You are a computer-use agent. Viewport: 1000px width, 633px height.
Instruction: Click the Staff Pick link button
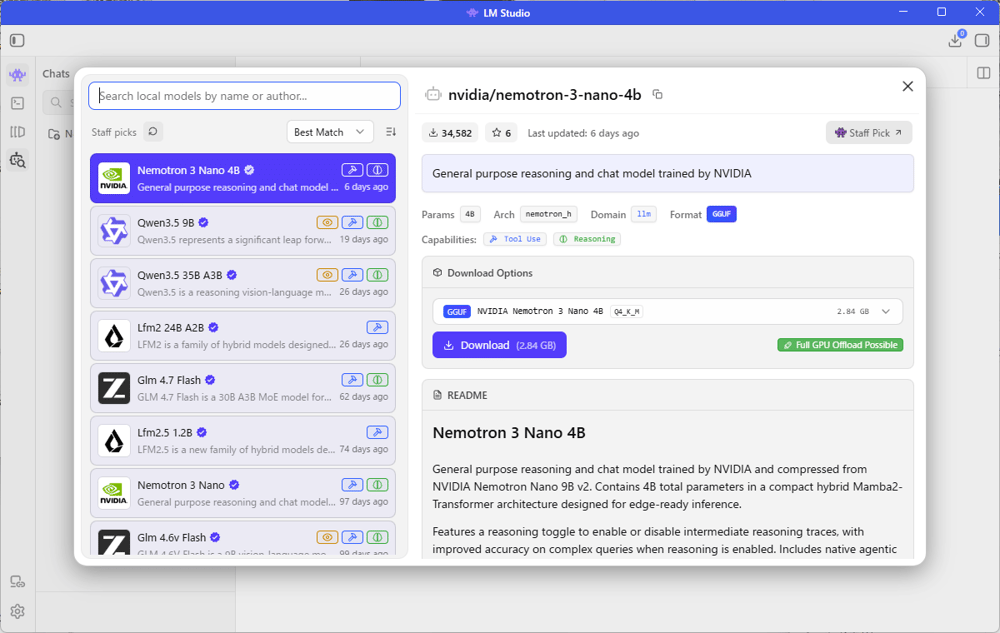[x=868, y=133]
